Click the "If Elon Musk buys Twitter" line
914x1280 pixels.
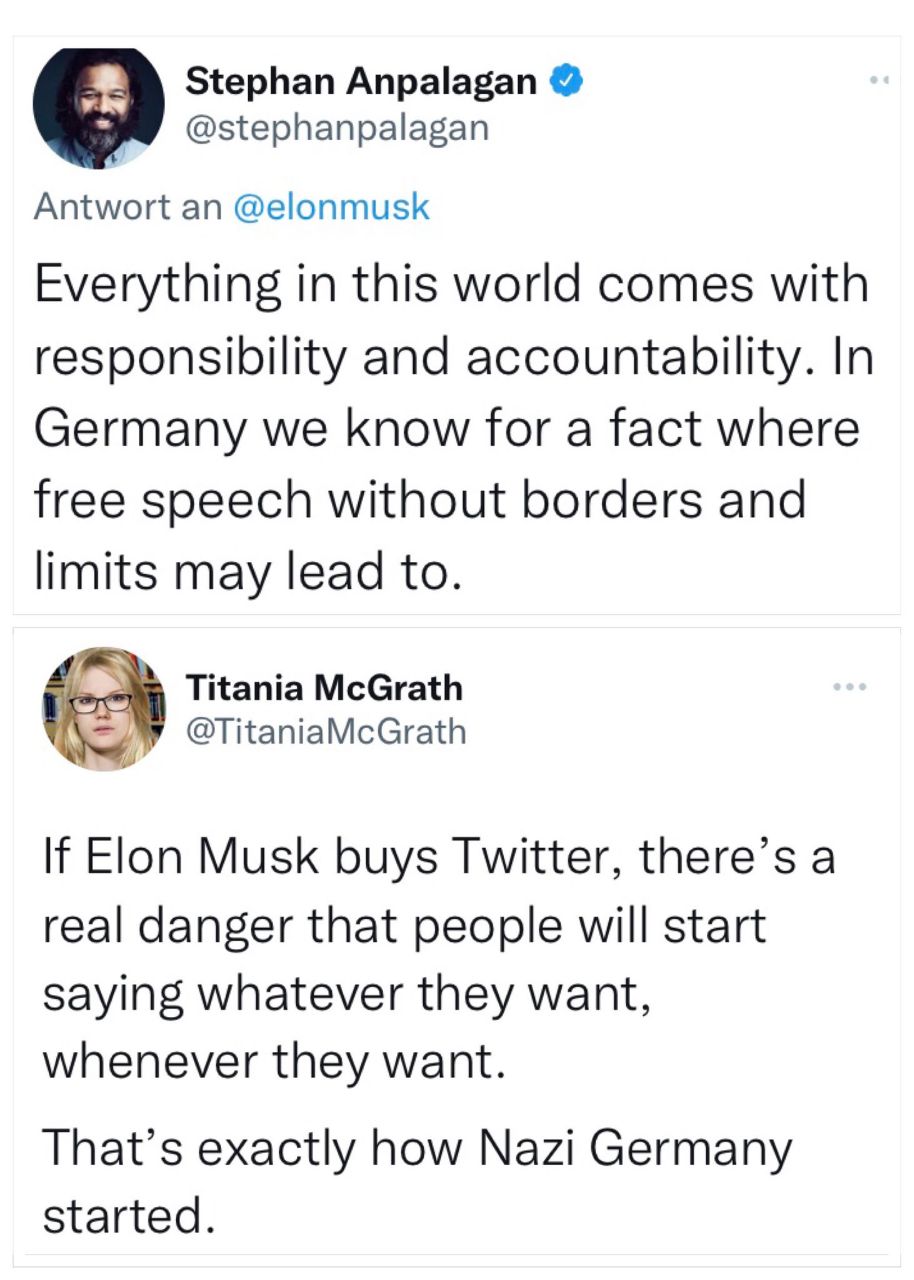pos(438,859)
